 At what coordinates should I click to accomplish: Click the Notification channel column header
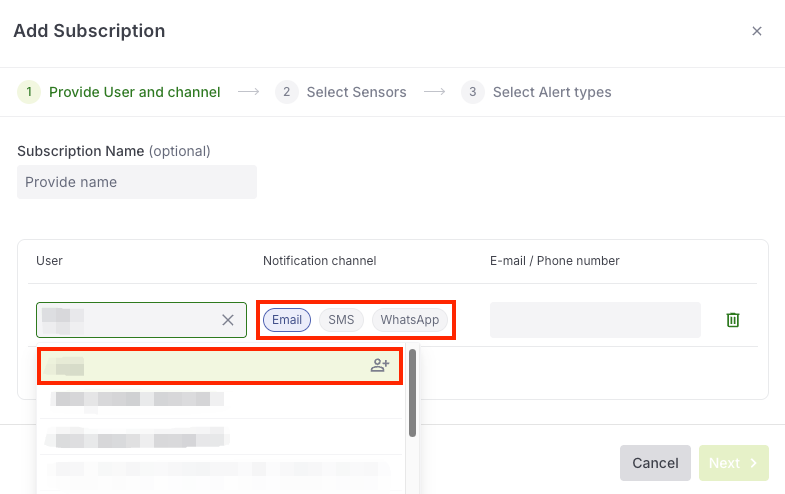(319, 261)
